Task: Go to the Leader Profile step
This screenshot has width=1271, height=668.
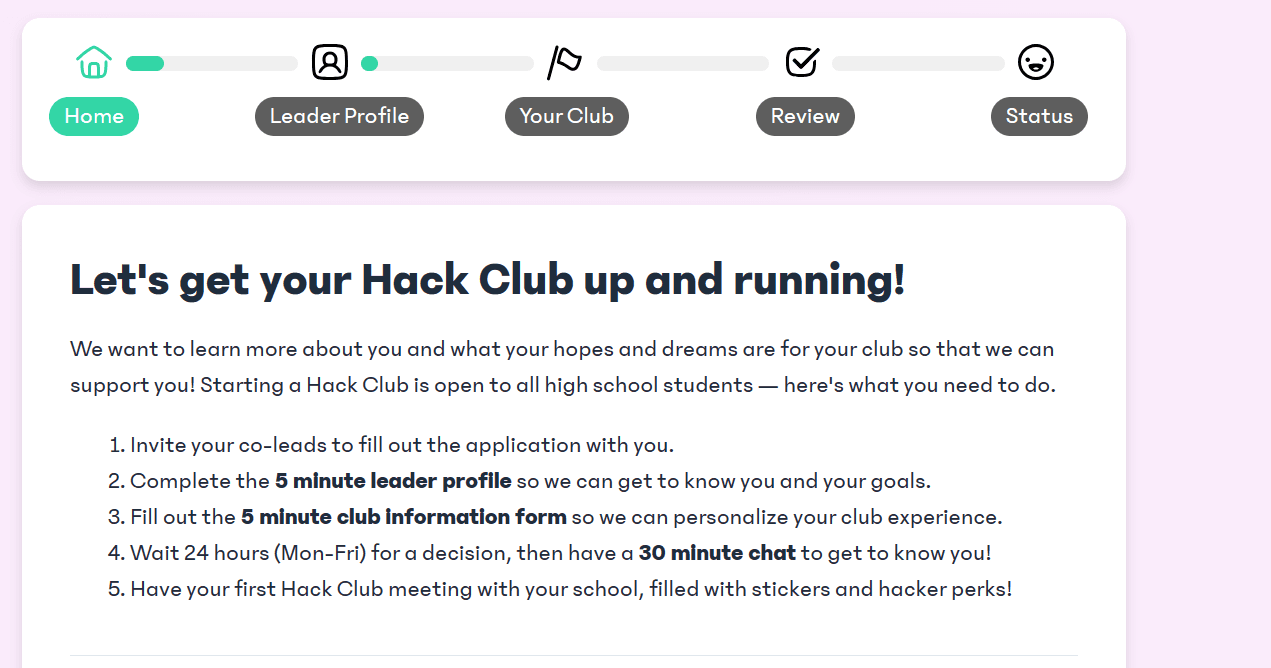Action: [339, 116]
